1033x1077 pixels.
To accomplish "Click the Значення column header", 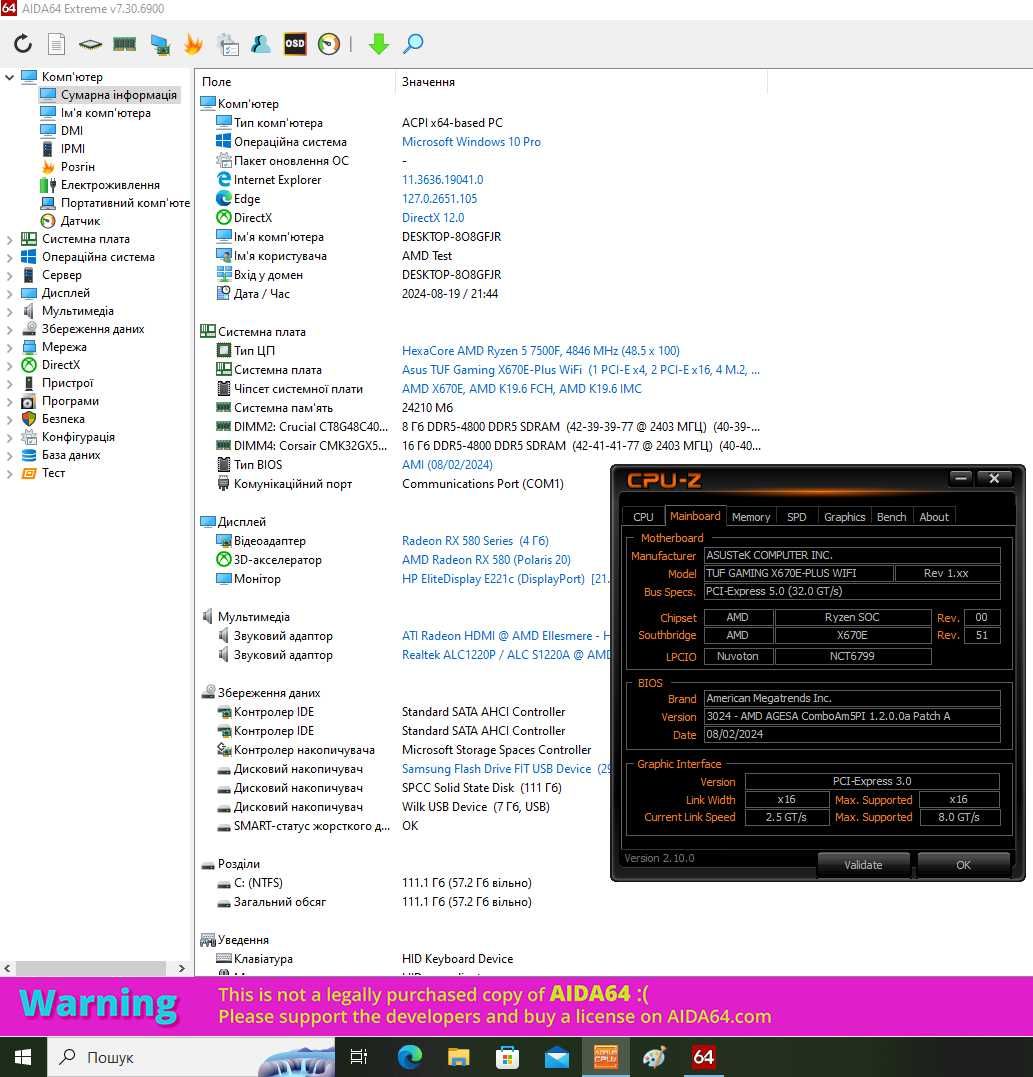I will tap(581, 82).
